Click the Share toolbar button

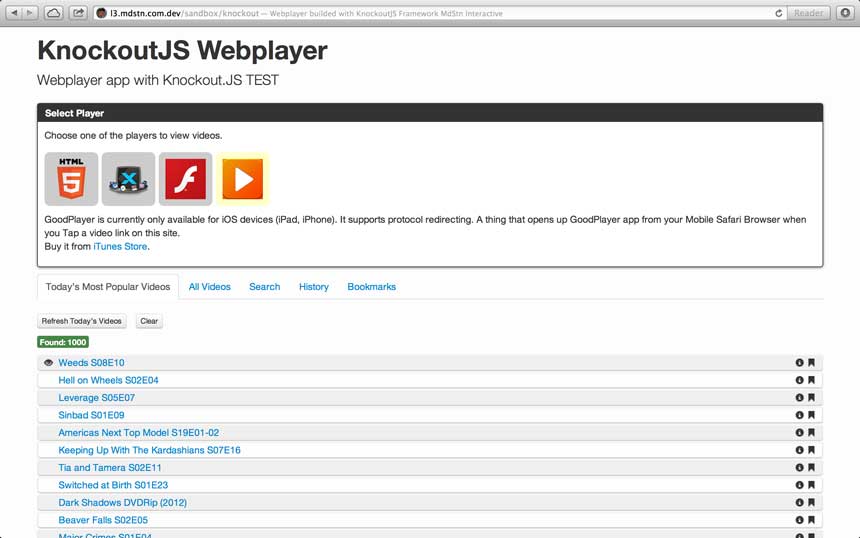pyautogui.click(x=78, y=13)
